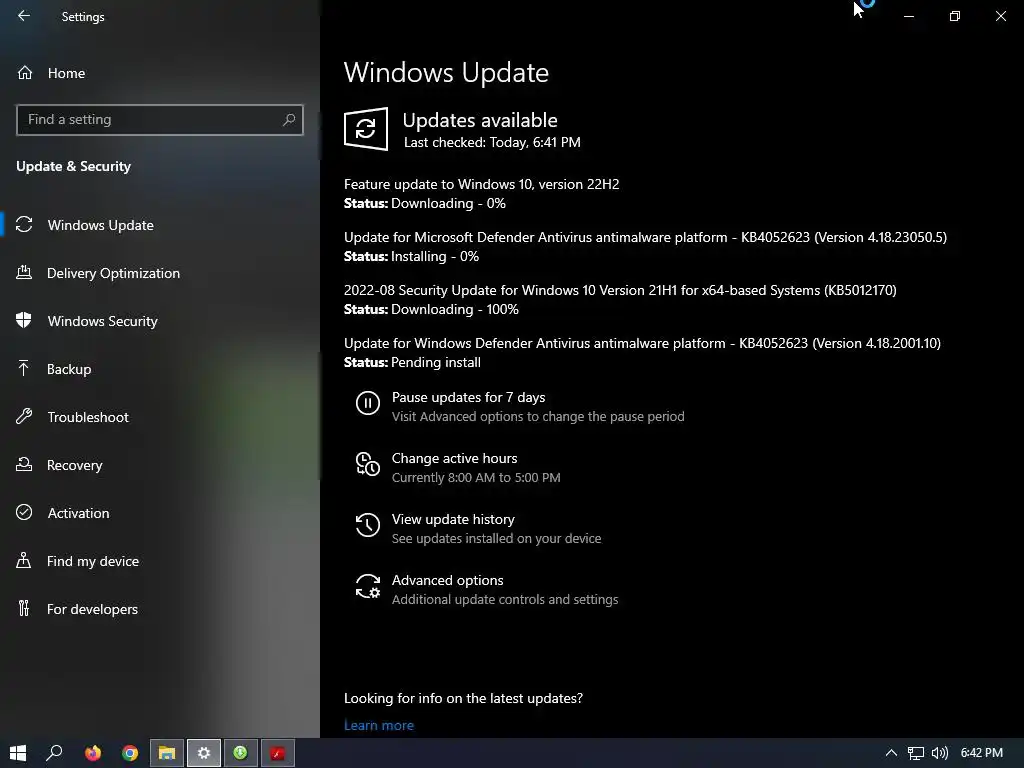The image size is (1024, 768).
Task: Open the green download app in taskbar
Action: [x=240, y=753]
